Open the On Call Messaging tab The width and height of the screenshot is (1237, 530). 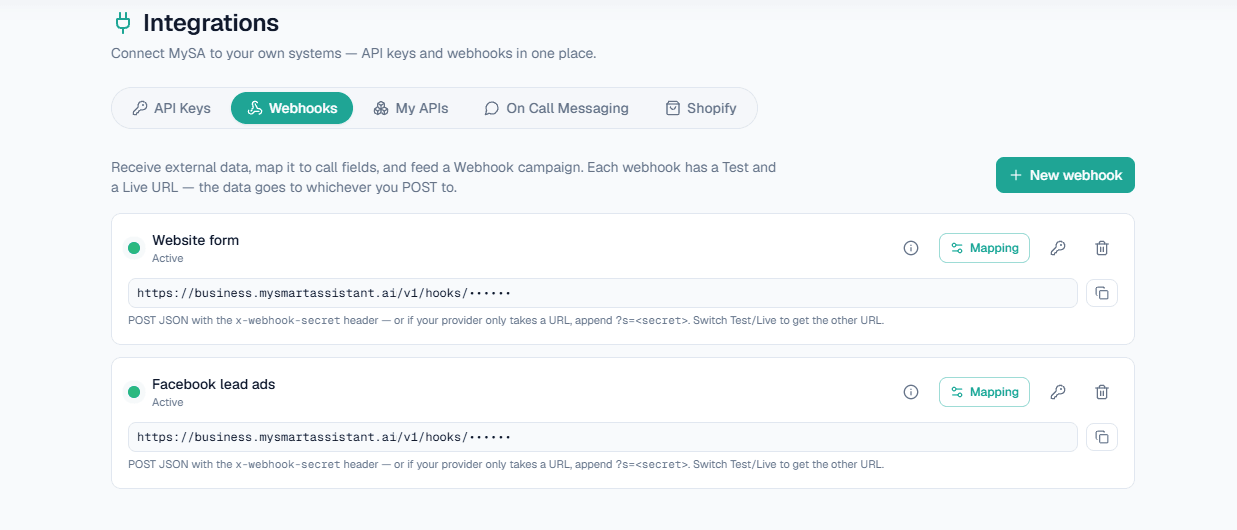pyautogui.click(x=556, y=108)
